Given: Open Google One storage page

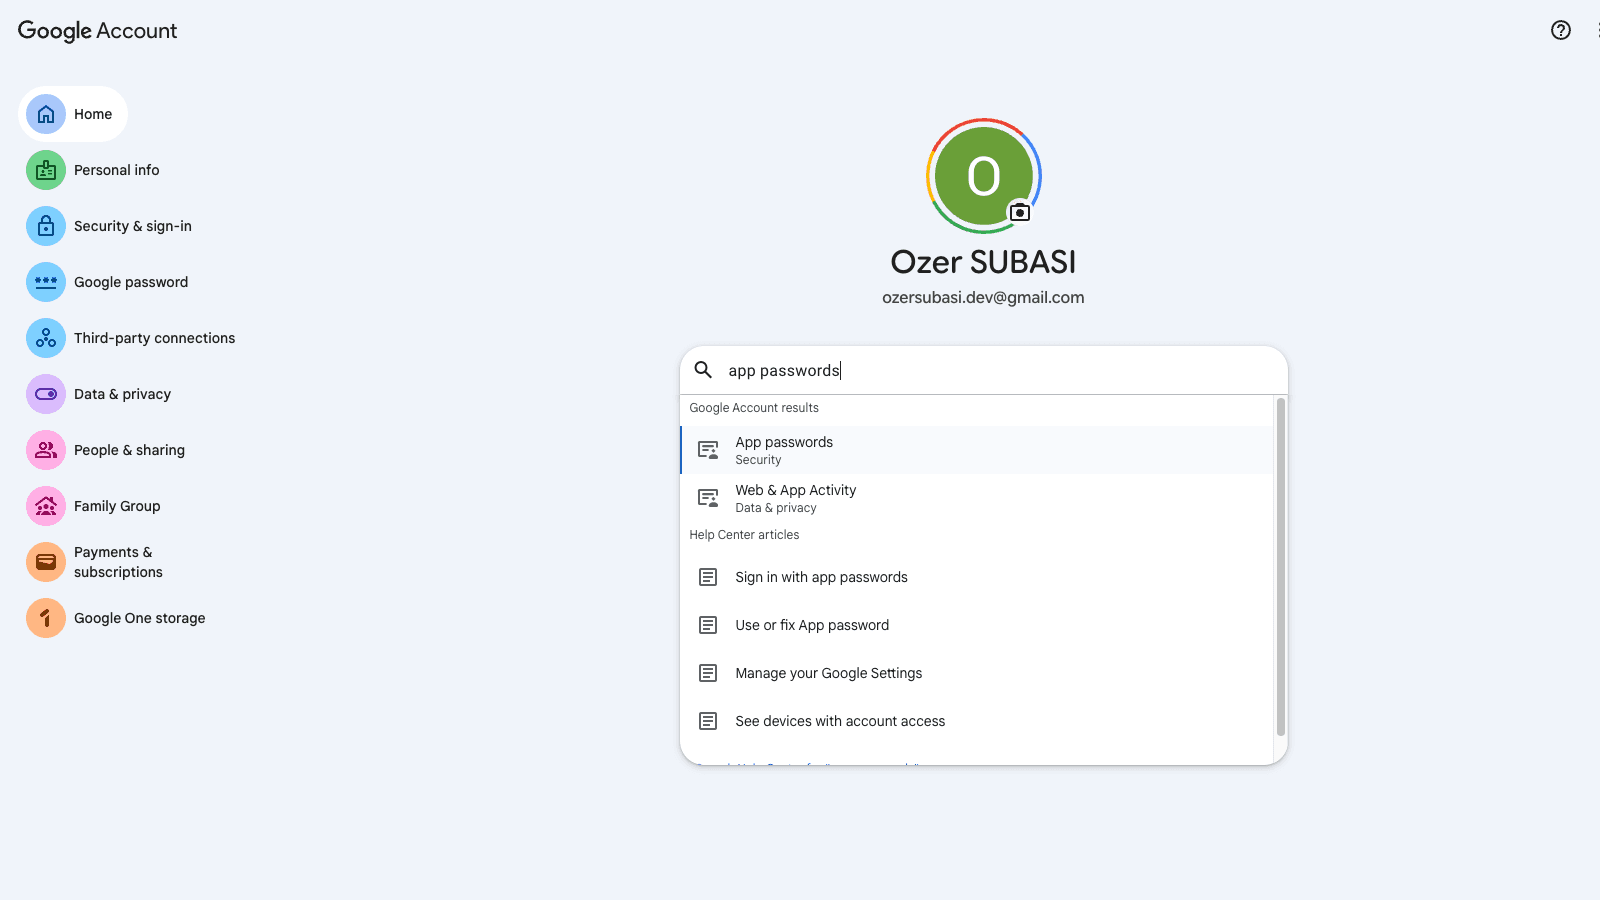Looking at the screenshot, I should tap(139, 618).
